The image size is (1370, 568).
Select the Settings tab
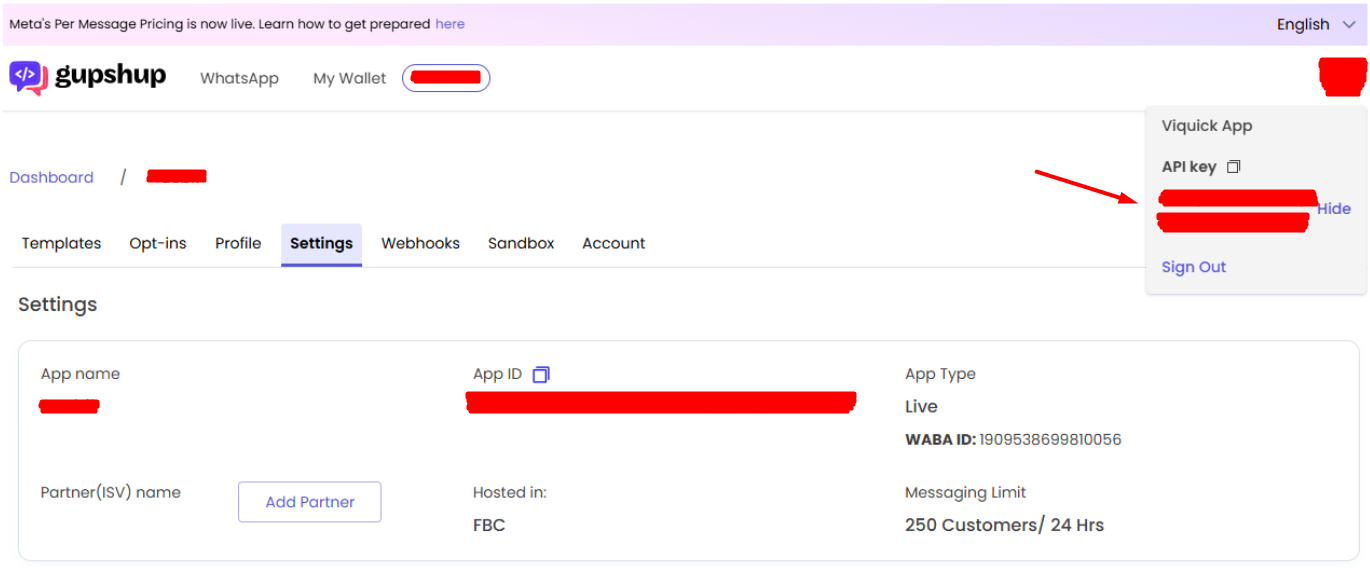click(321, 243)
